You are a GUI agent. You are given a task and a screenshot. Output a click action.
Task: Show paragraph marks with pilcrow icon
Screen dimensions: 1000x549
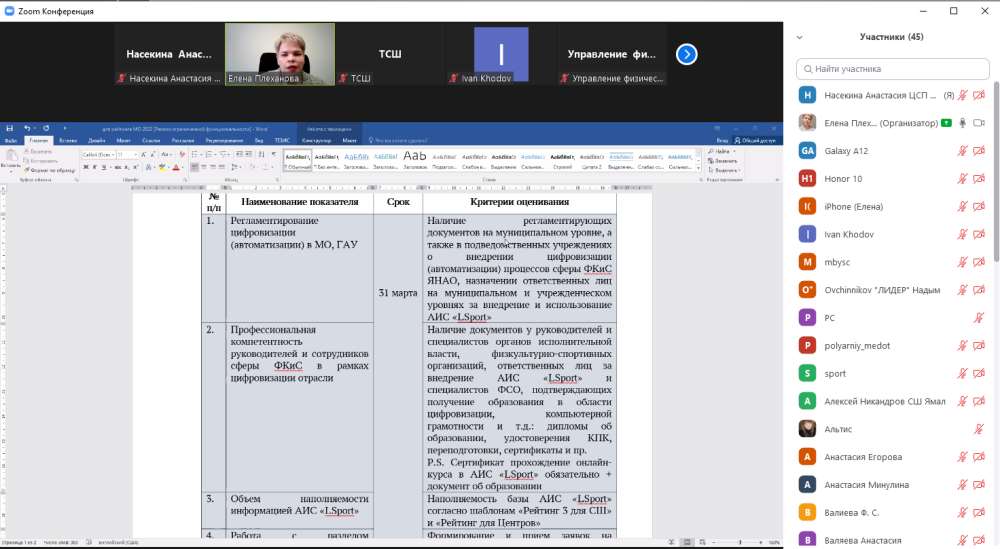[x=274, y=154]
